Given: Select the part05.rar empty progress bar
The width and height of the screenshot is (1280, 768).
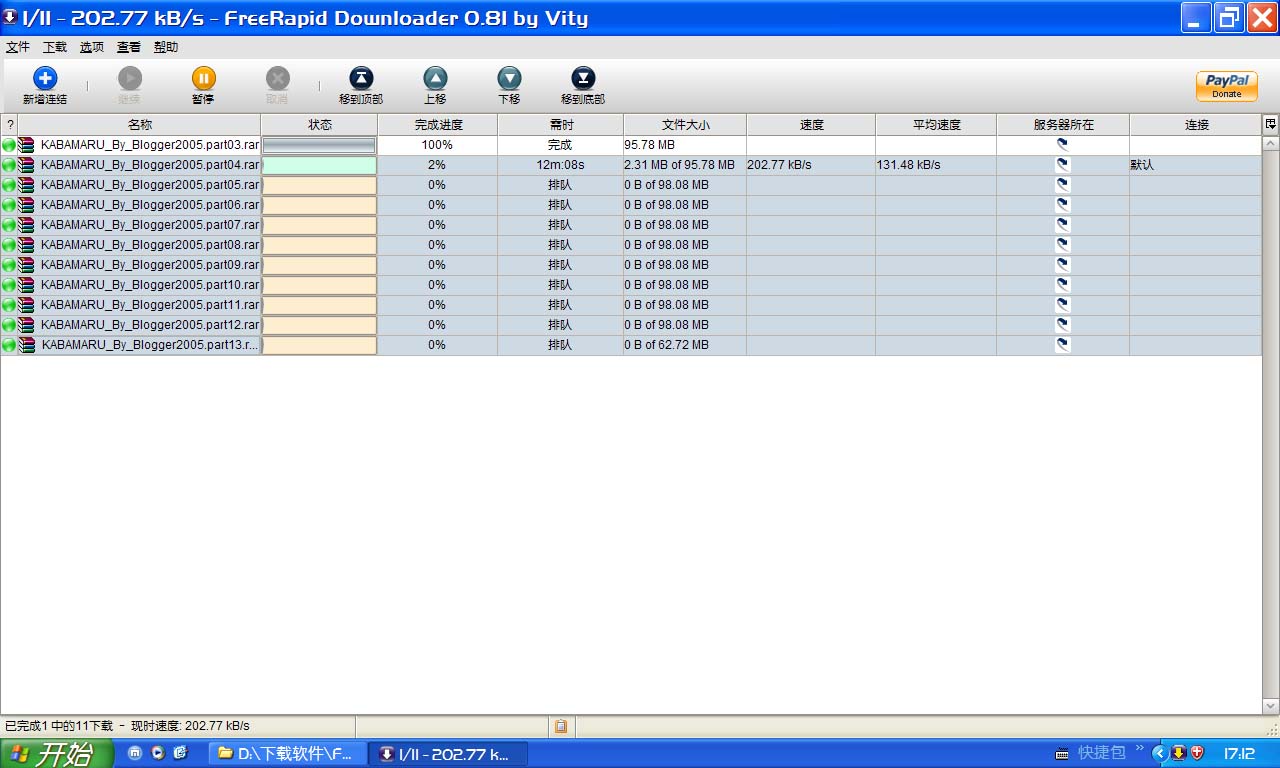Looking at the screenshot, I should click(319, 185).
